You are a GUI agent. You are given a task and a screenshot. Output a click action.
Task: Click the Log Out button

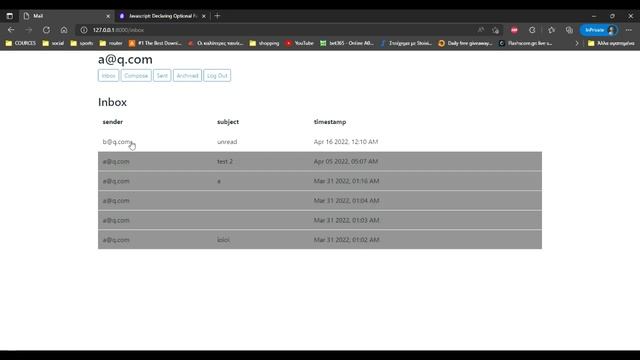point(217,76)
